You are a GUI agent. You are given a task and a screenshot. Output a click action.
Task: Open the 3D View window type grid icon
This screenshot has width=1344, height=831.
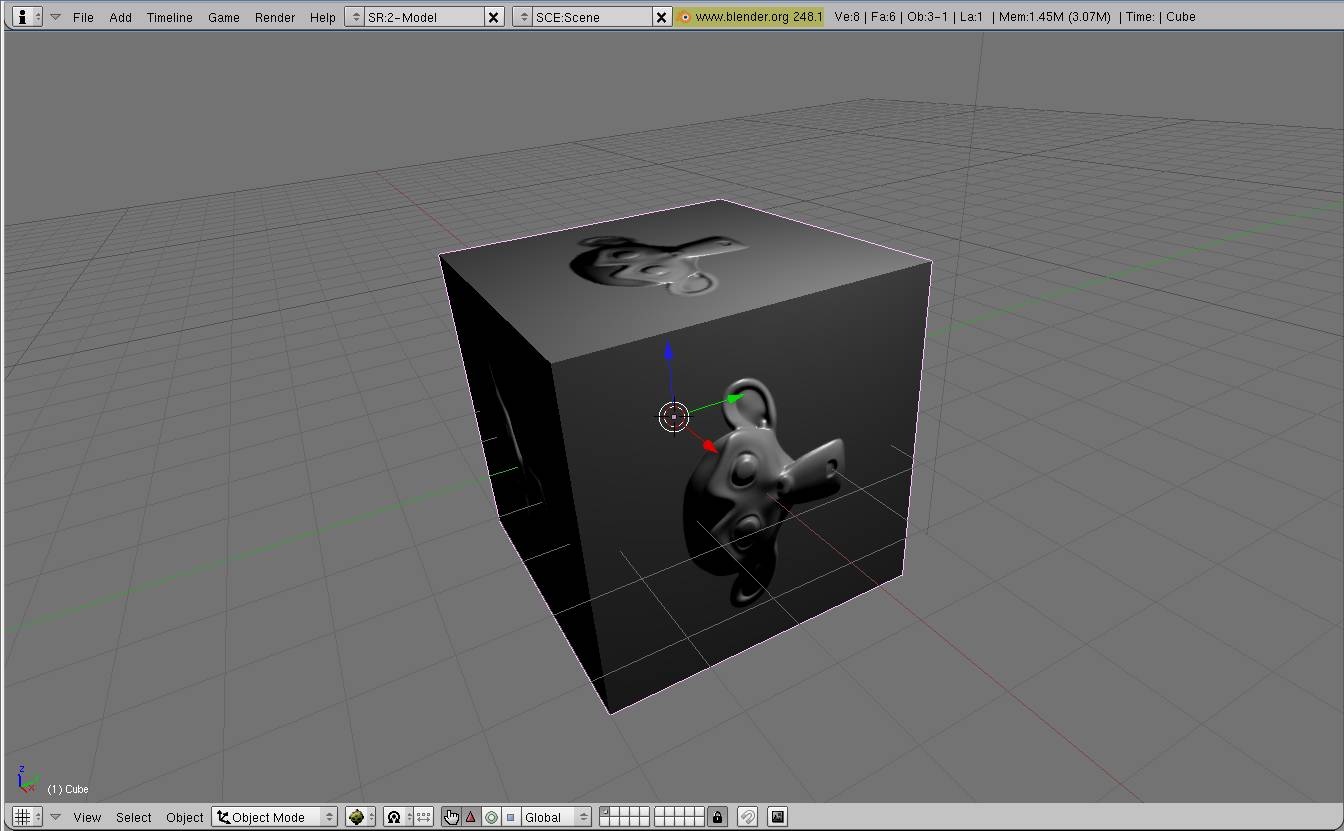pos(27,817)
